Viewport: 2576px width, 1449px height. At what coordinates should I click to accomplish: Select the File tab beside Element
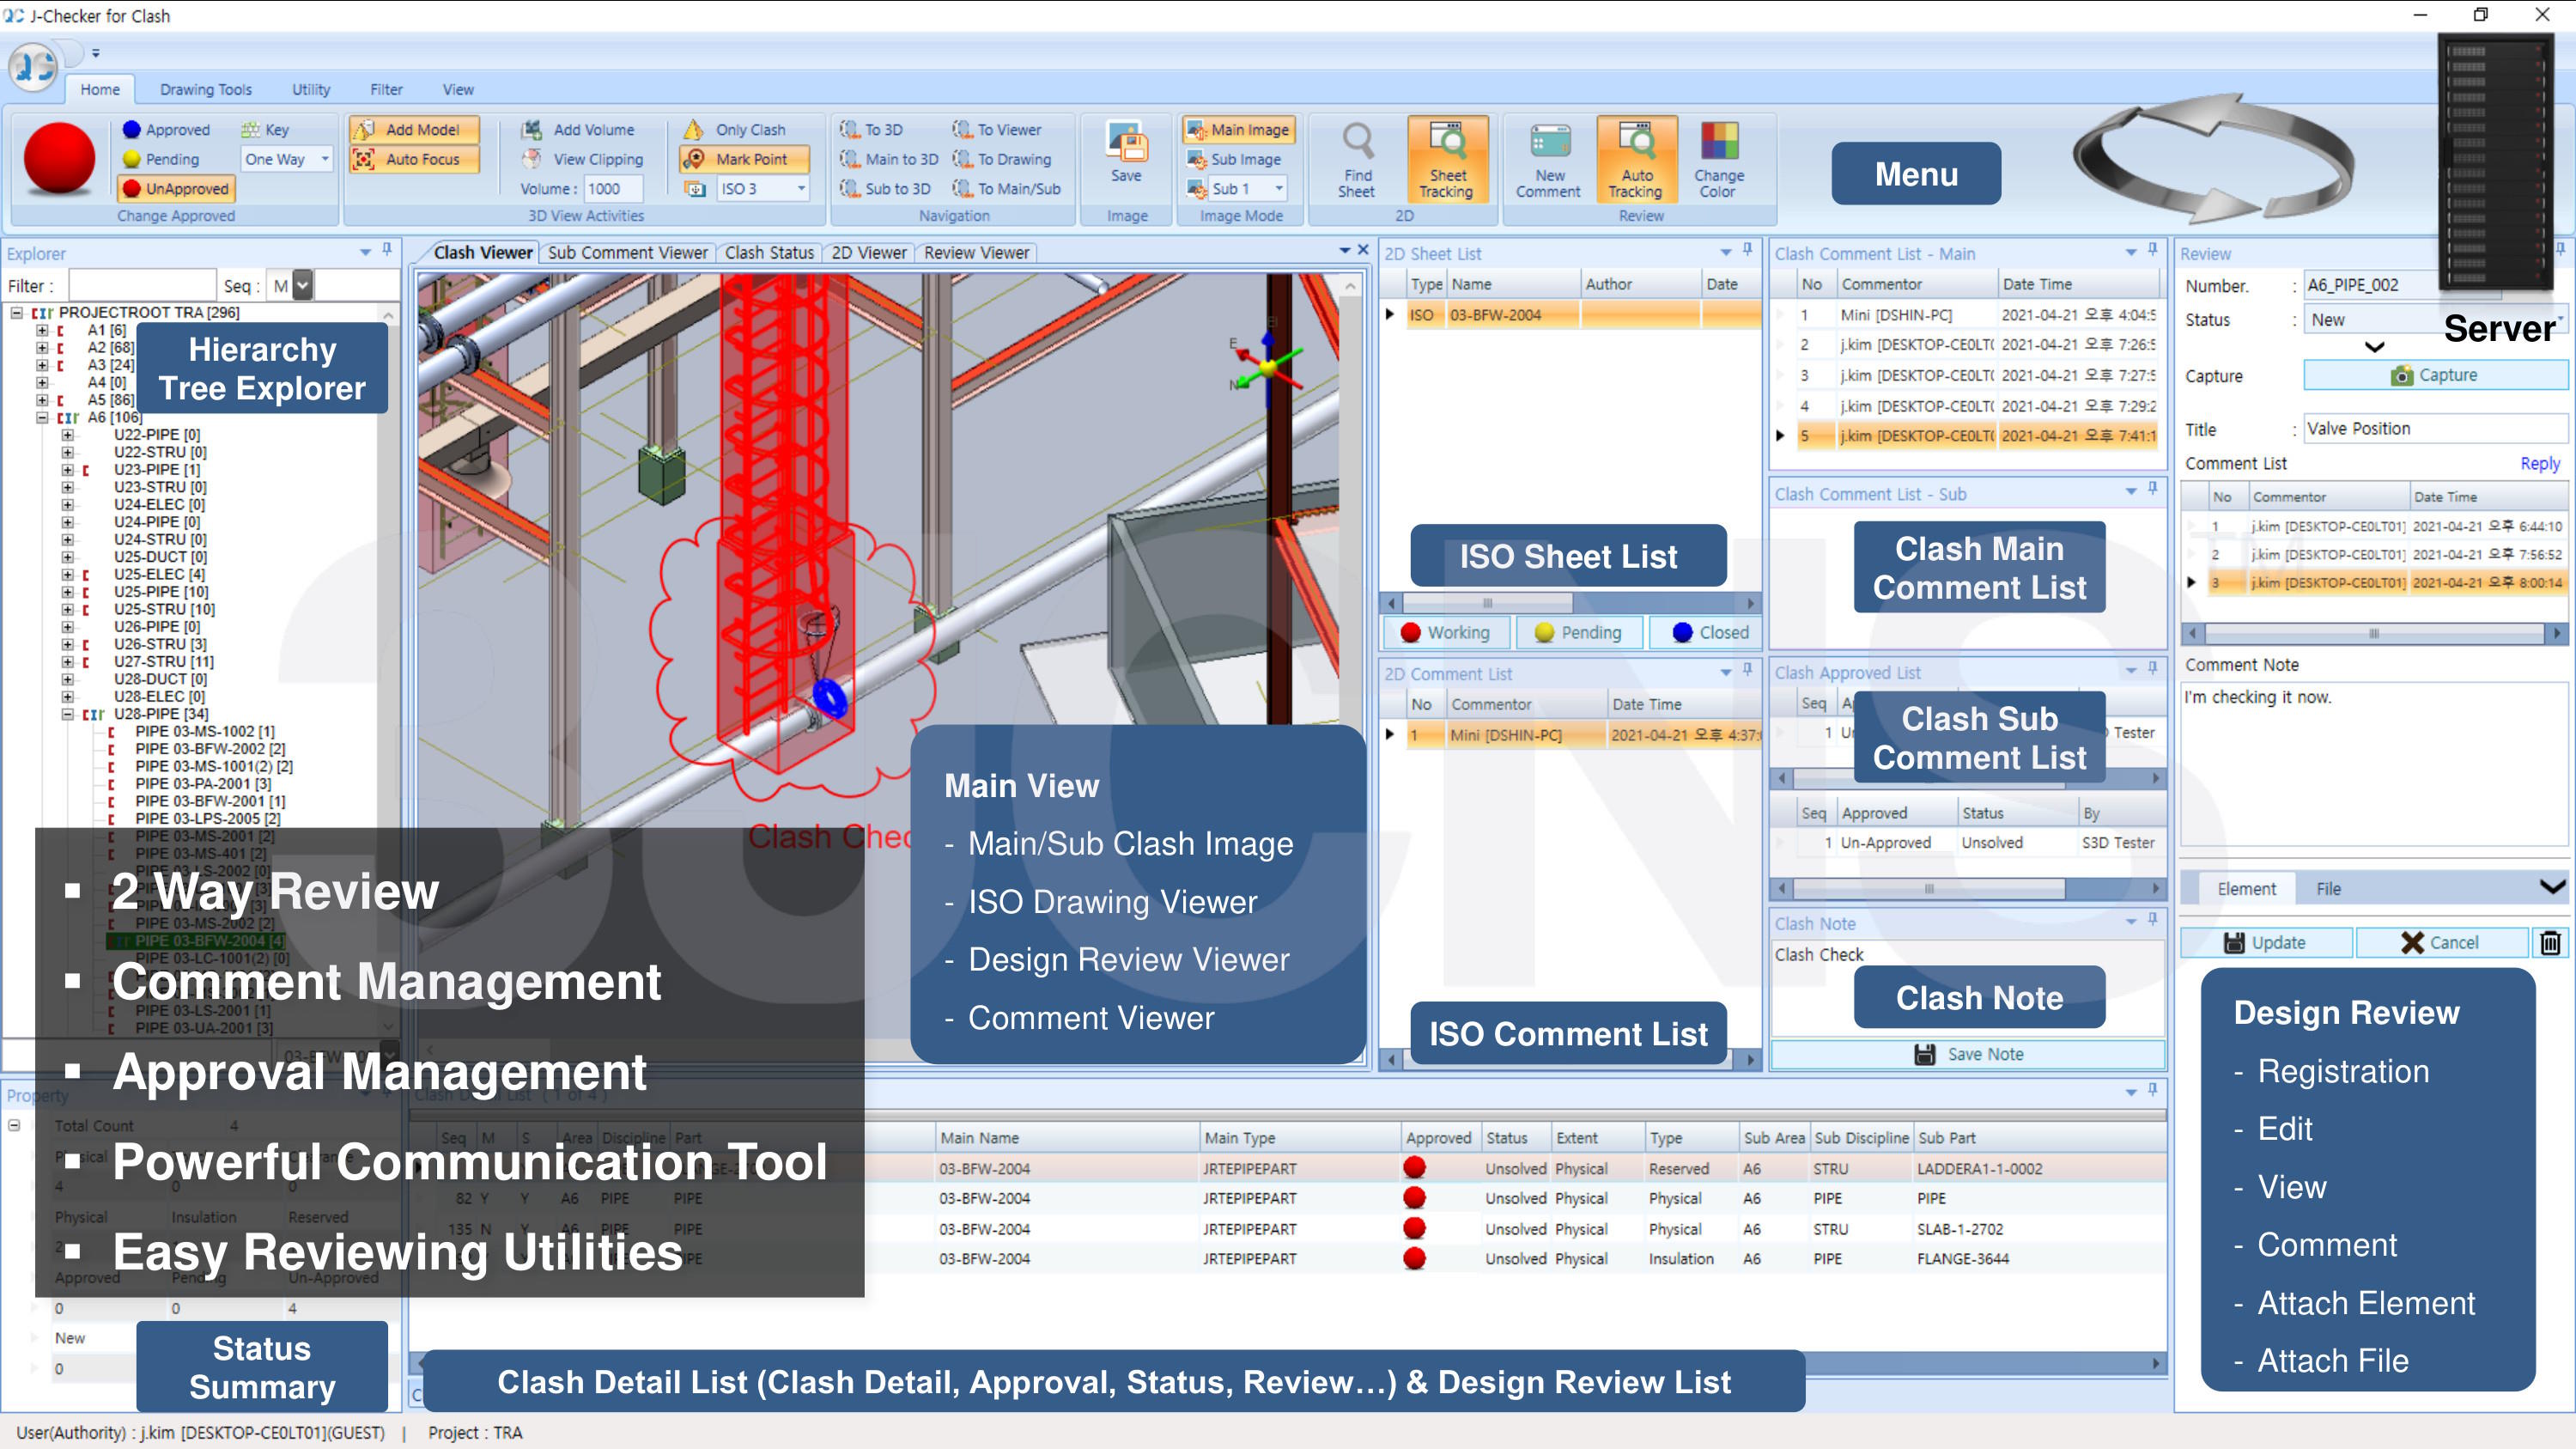pos(2328,888)
